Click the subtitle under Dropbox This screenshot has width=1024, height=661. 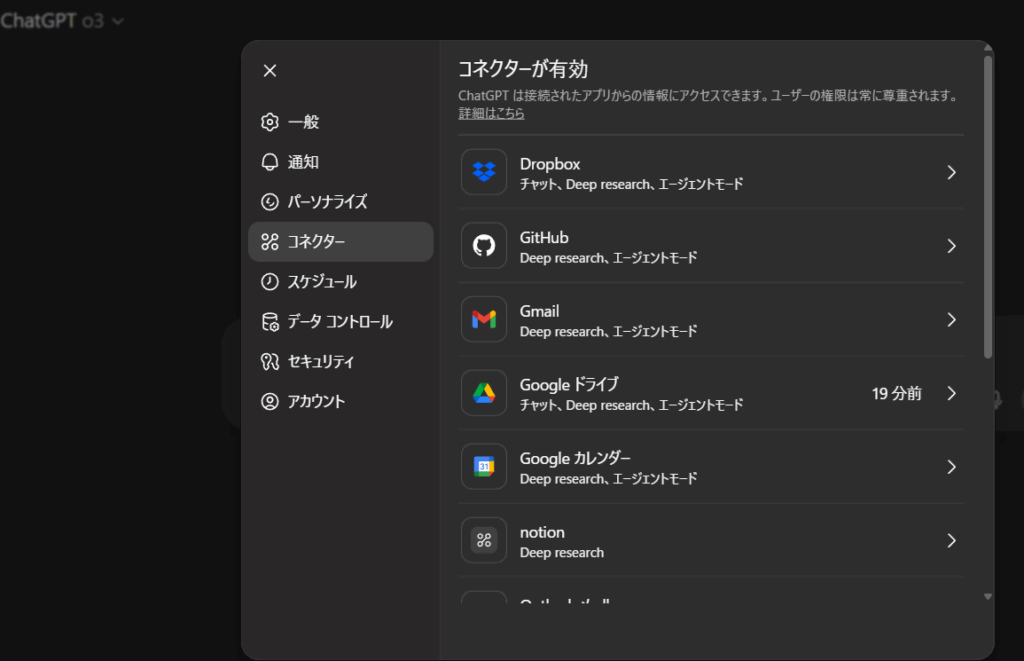632,185
